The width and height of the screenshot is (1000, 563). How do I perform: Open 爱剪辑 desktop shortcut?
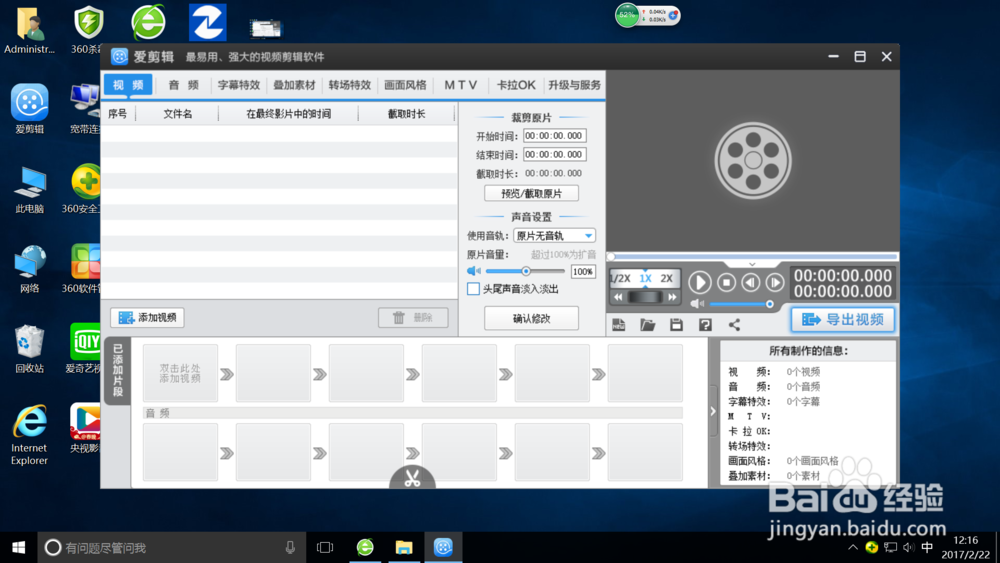pos(29,108)
